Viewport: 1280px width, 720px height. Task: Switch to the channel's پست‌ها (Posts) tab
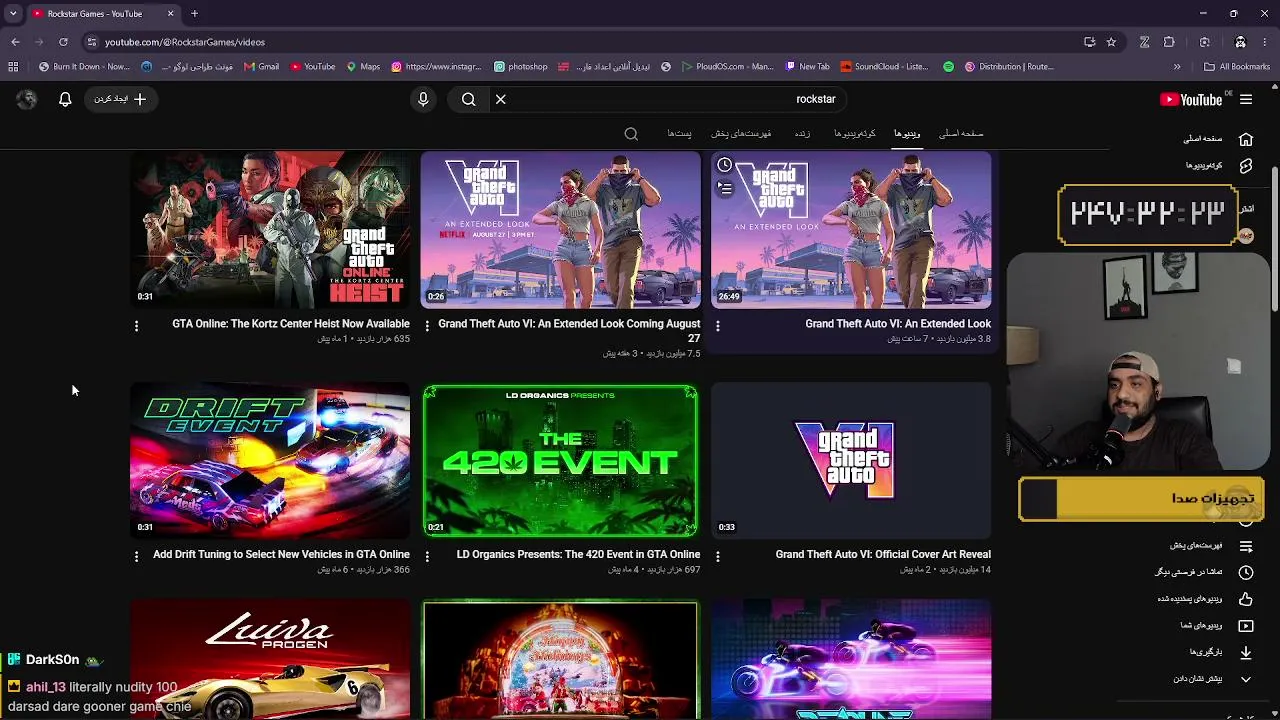tap(679, 134)
